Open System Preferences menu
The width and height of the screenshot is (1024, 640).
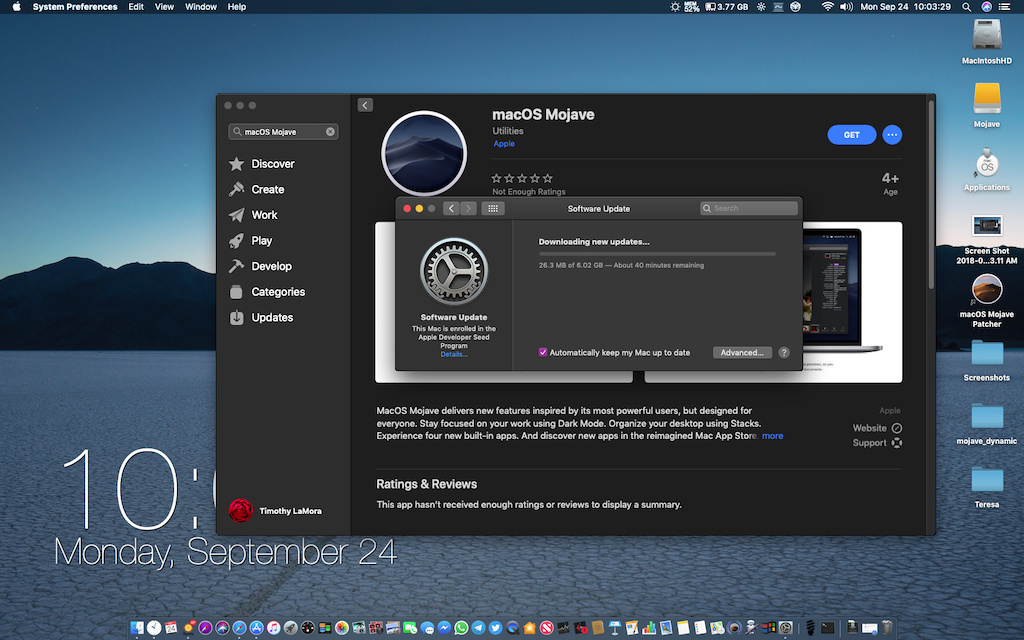click(x=75, y=7)
